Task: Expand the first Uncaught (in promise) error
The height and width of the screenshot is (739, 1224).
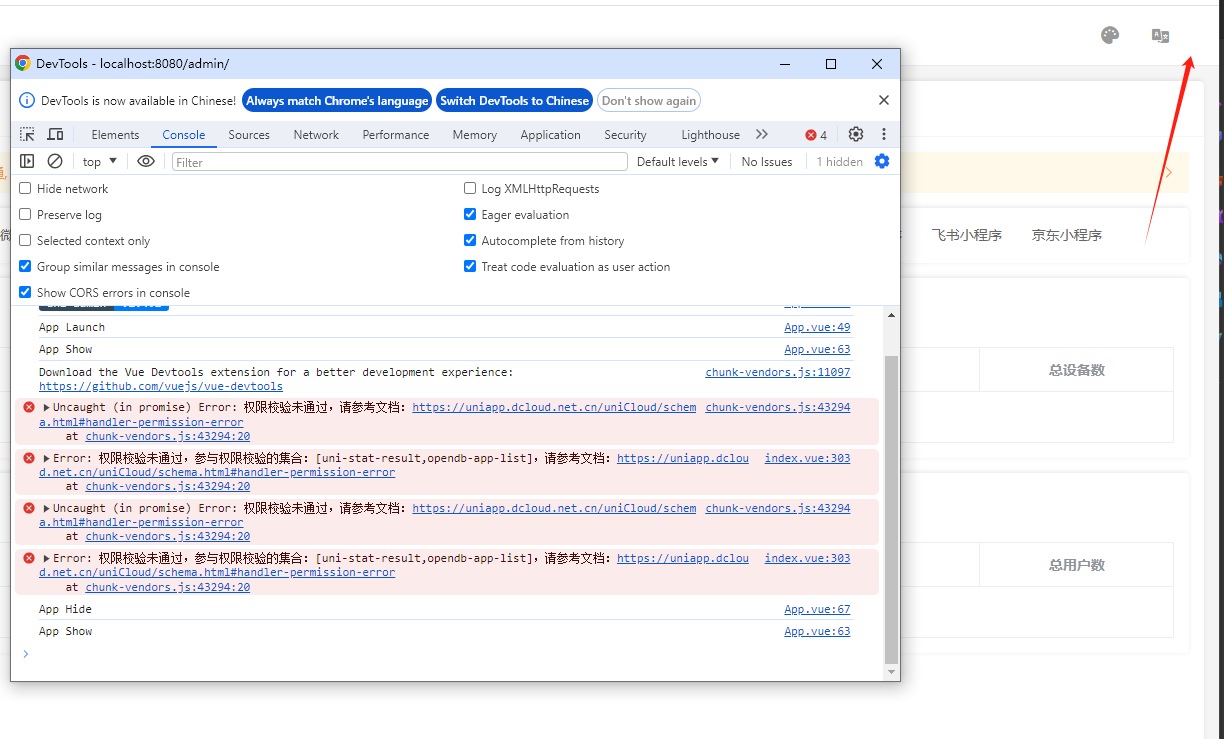Action: click(46, 408)
